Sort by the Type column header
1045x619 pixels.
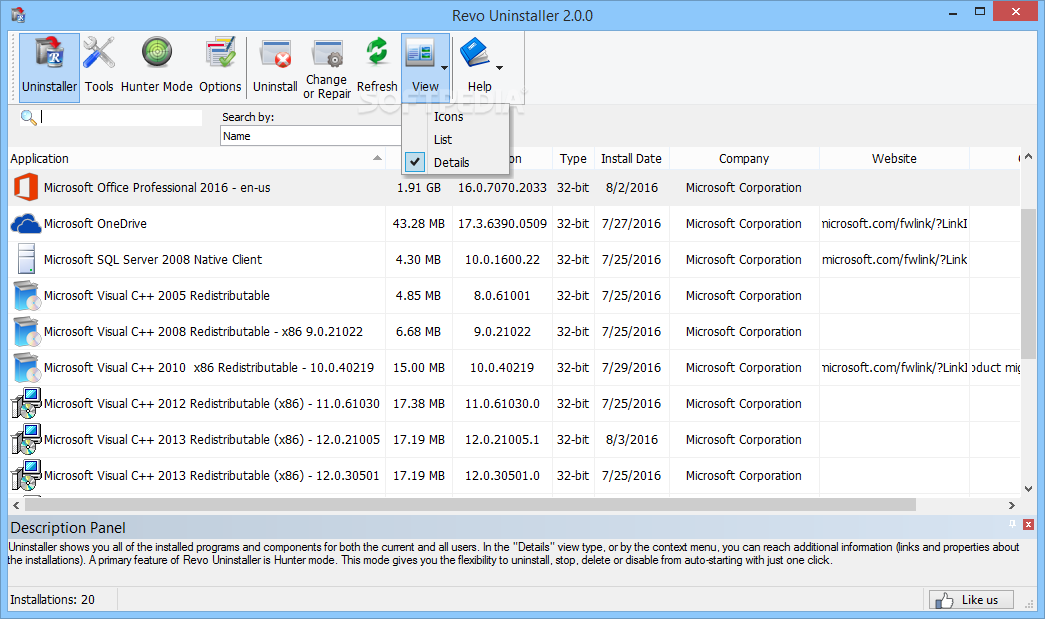(x=573, y=159)
